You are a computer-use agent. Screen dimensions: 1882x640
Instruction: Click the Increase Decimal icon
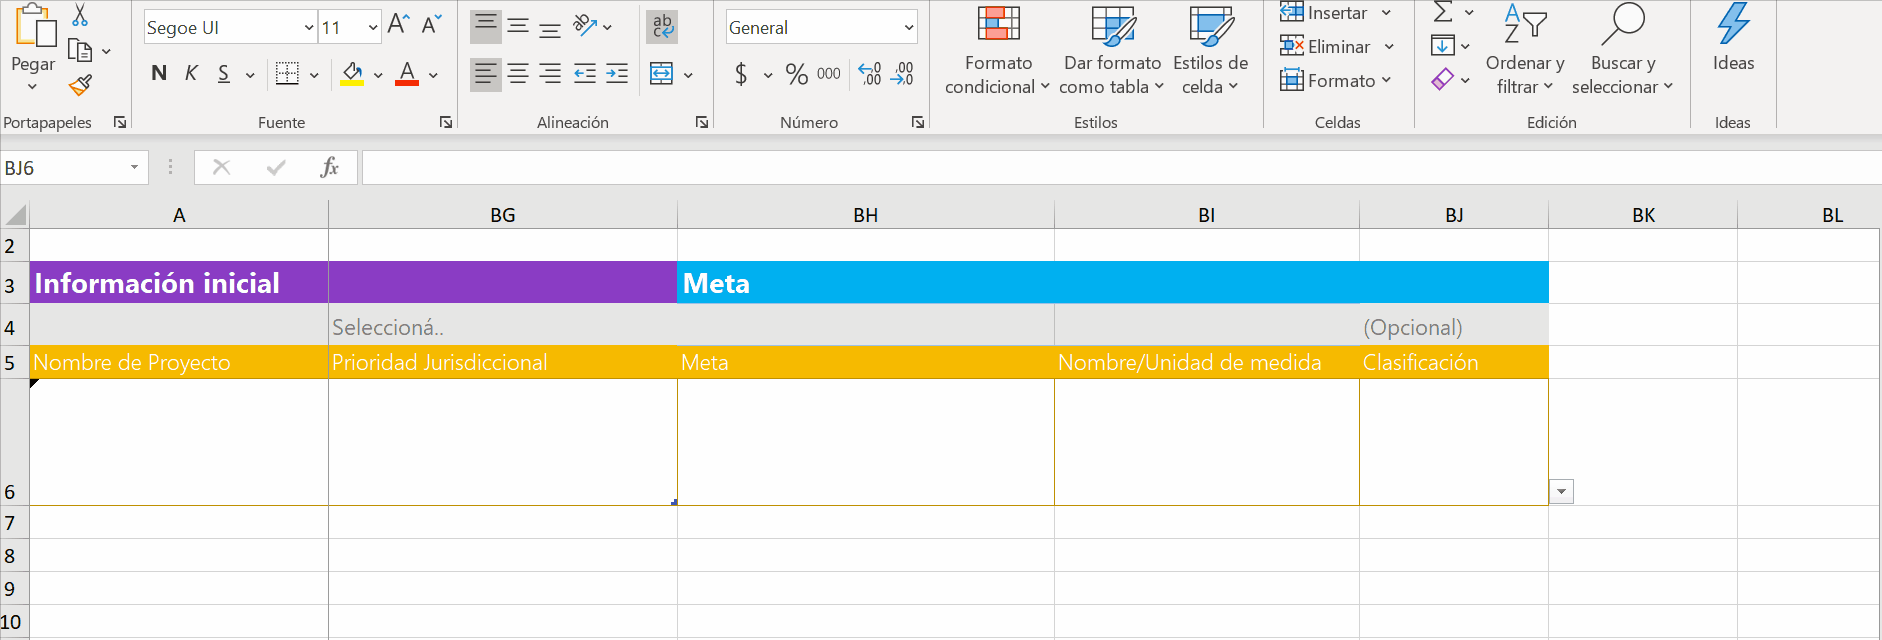coord(870,74)
